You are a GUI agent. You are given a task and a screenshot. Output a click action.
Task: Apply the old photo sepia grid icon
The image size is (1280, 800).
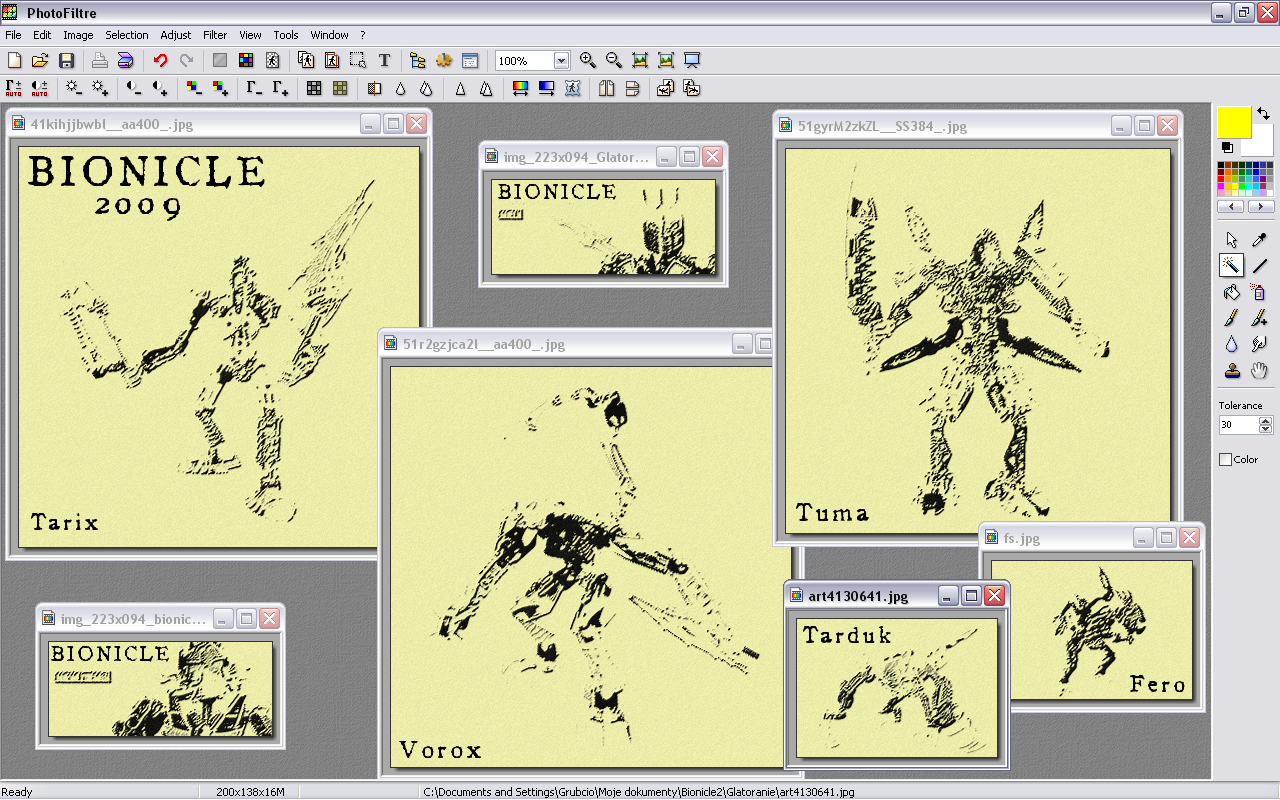click(x=340, y=89)
